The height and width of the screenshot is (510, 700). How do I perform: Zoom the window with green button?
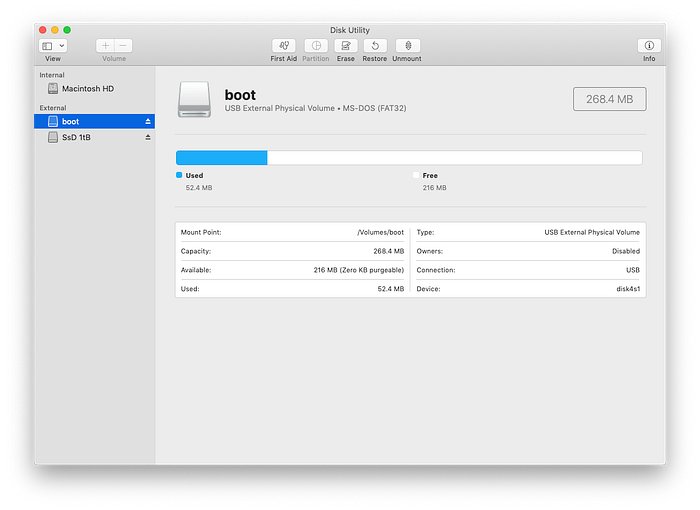[67, 30]
